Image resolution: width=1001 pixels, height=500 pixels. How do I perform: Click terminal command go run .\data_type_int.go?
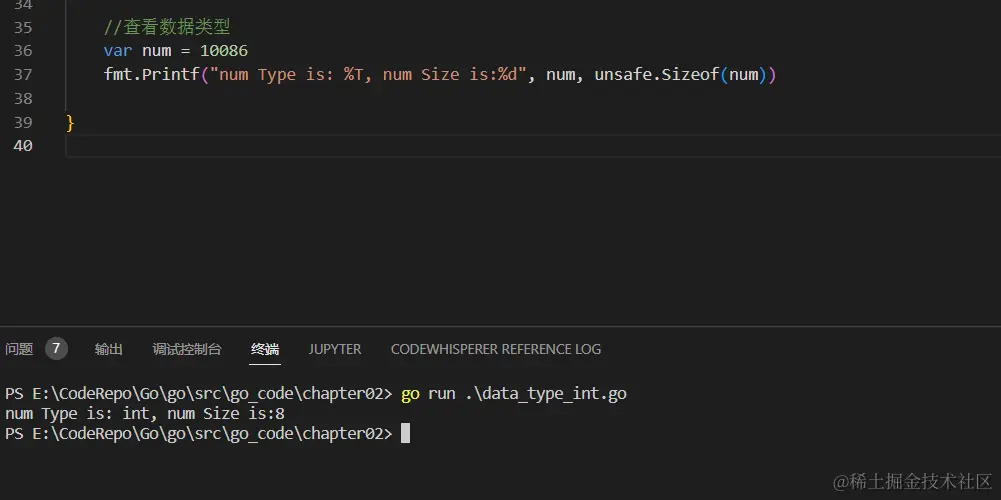click(x=514, y=394)
